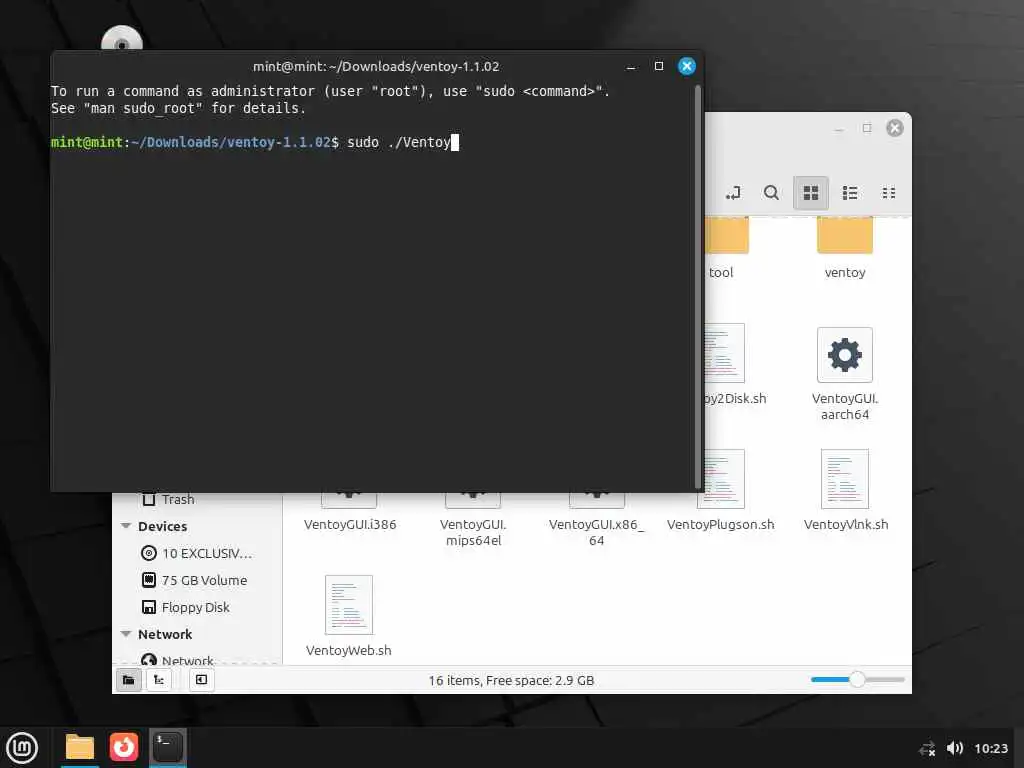Focus the Terminal from the taskbar
This screenshot has height=768, width=1024.
pos(168,747)
